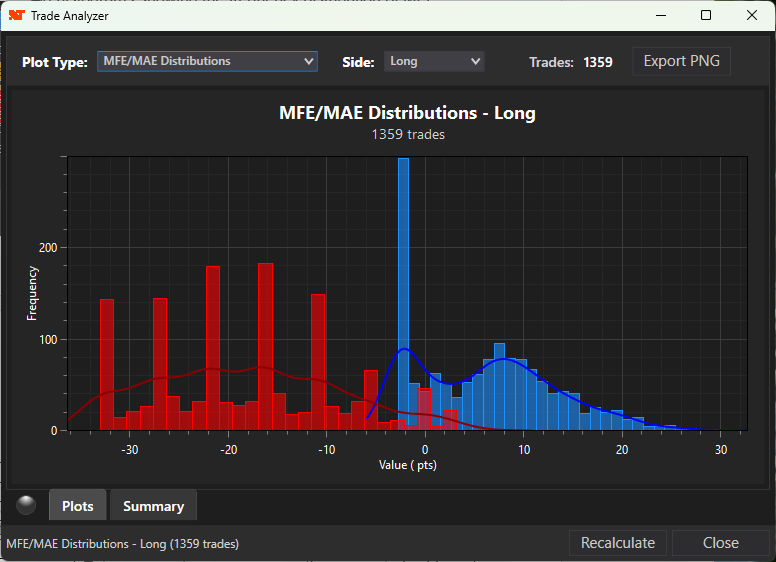This screenshot has width=776, height=562.
Task: Switch to the Summary tab
Action: tap(153, 506)
